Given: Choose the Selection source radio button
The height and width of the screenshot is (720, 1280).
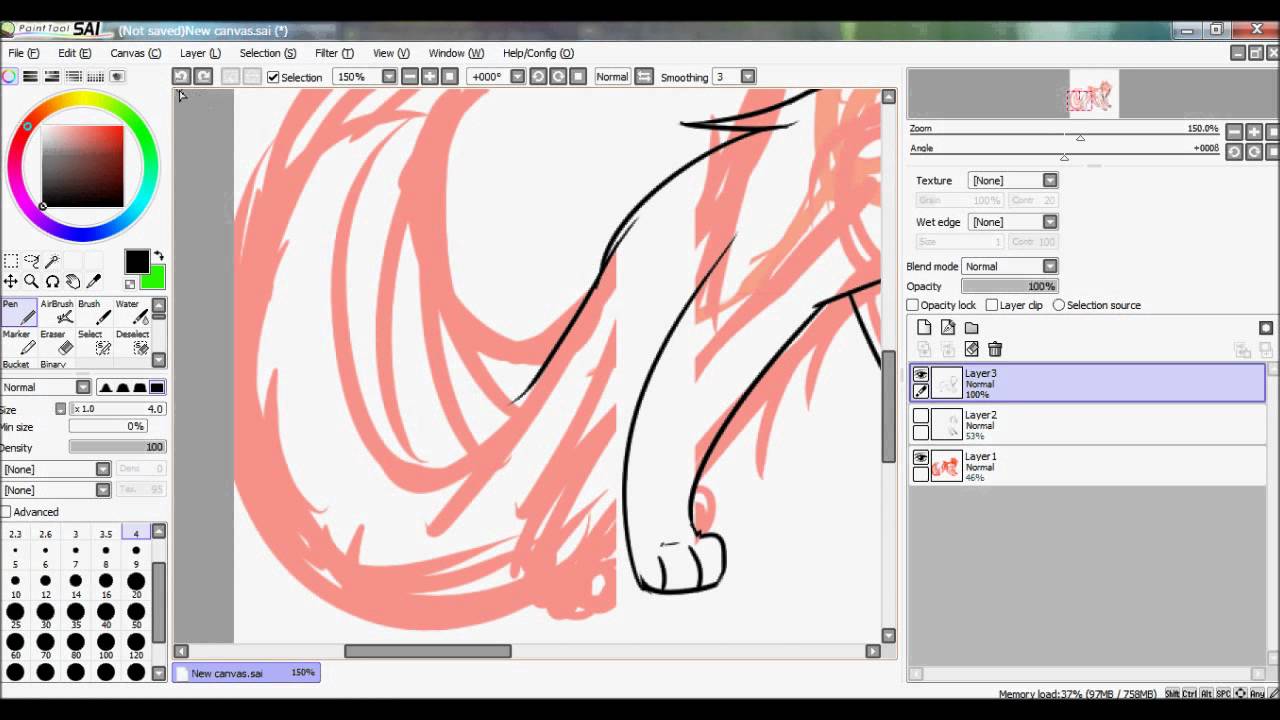Looking at the screenshot, I should click(x=1059, y=305).
